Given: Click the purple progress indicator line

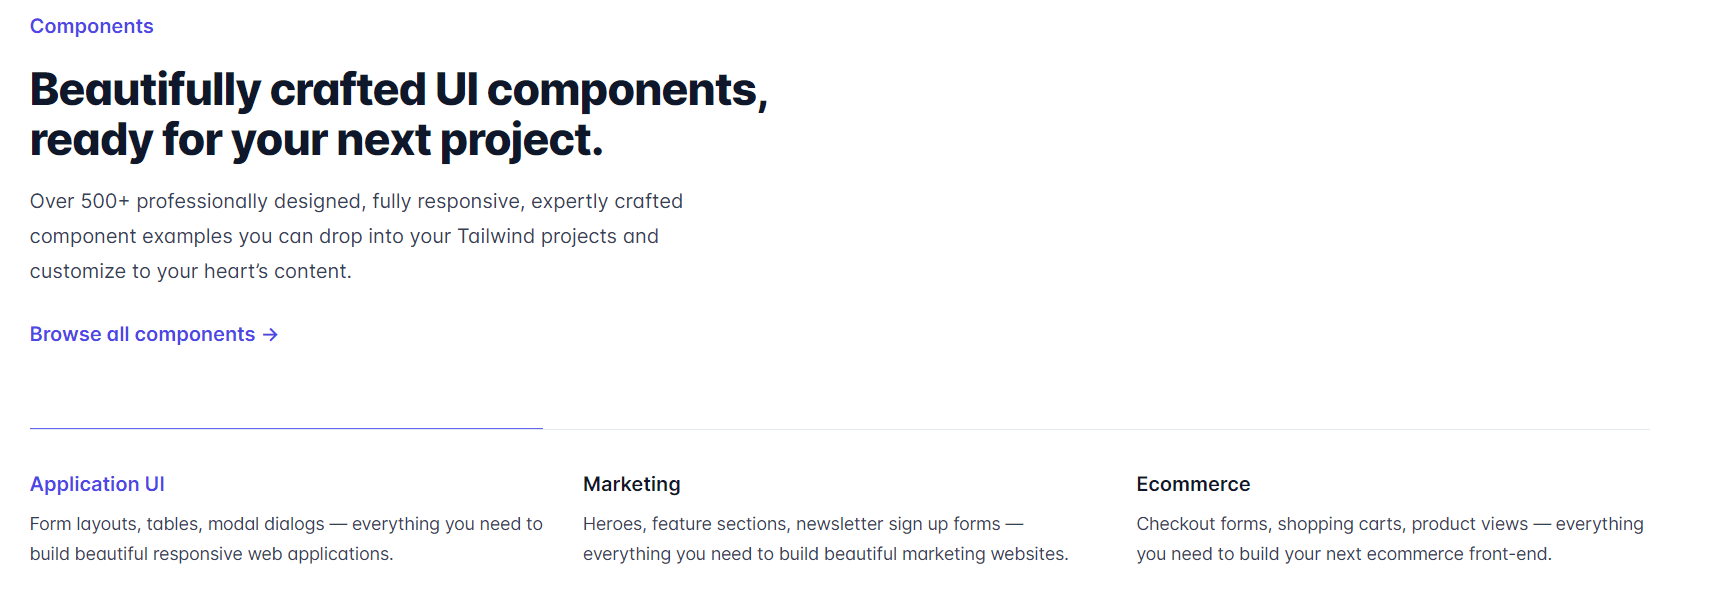Looking at the screenshot, I should [286, 428].
